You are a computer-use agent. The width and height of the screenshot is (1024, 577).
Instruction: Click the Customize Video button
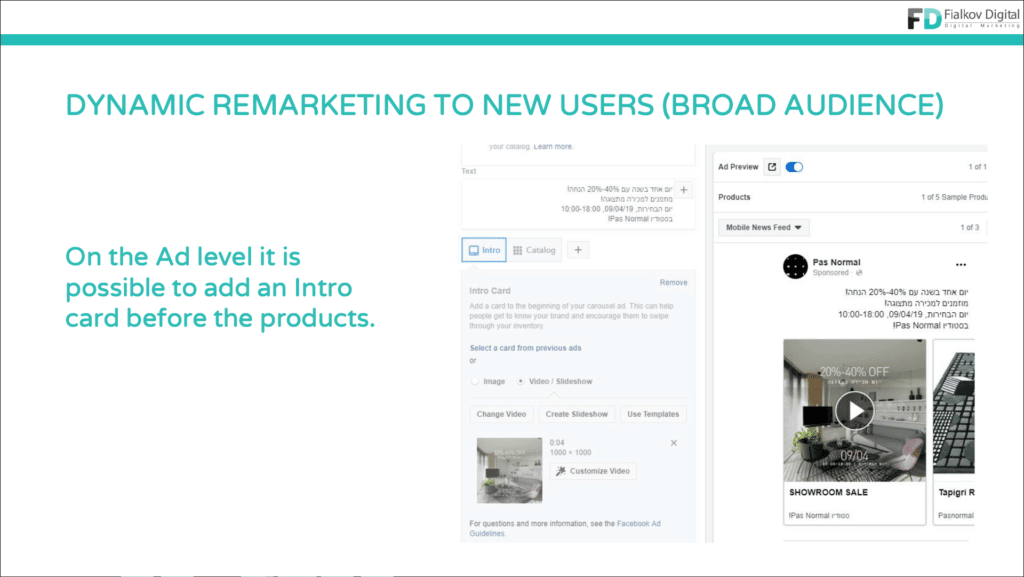(x=593, y=471)
